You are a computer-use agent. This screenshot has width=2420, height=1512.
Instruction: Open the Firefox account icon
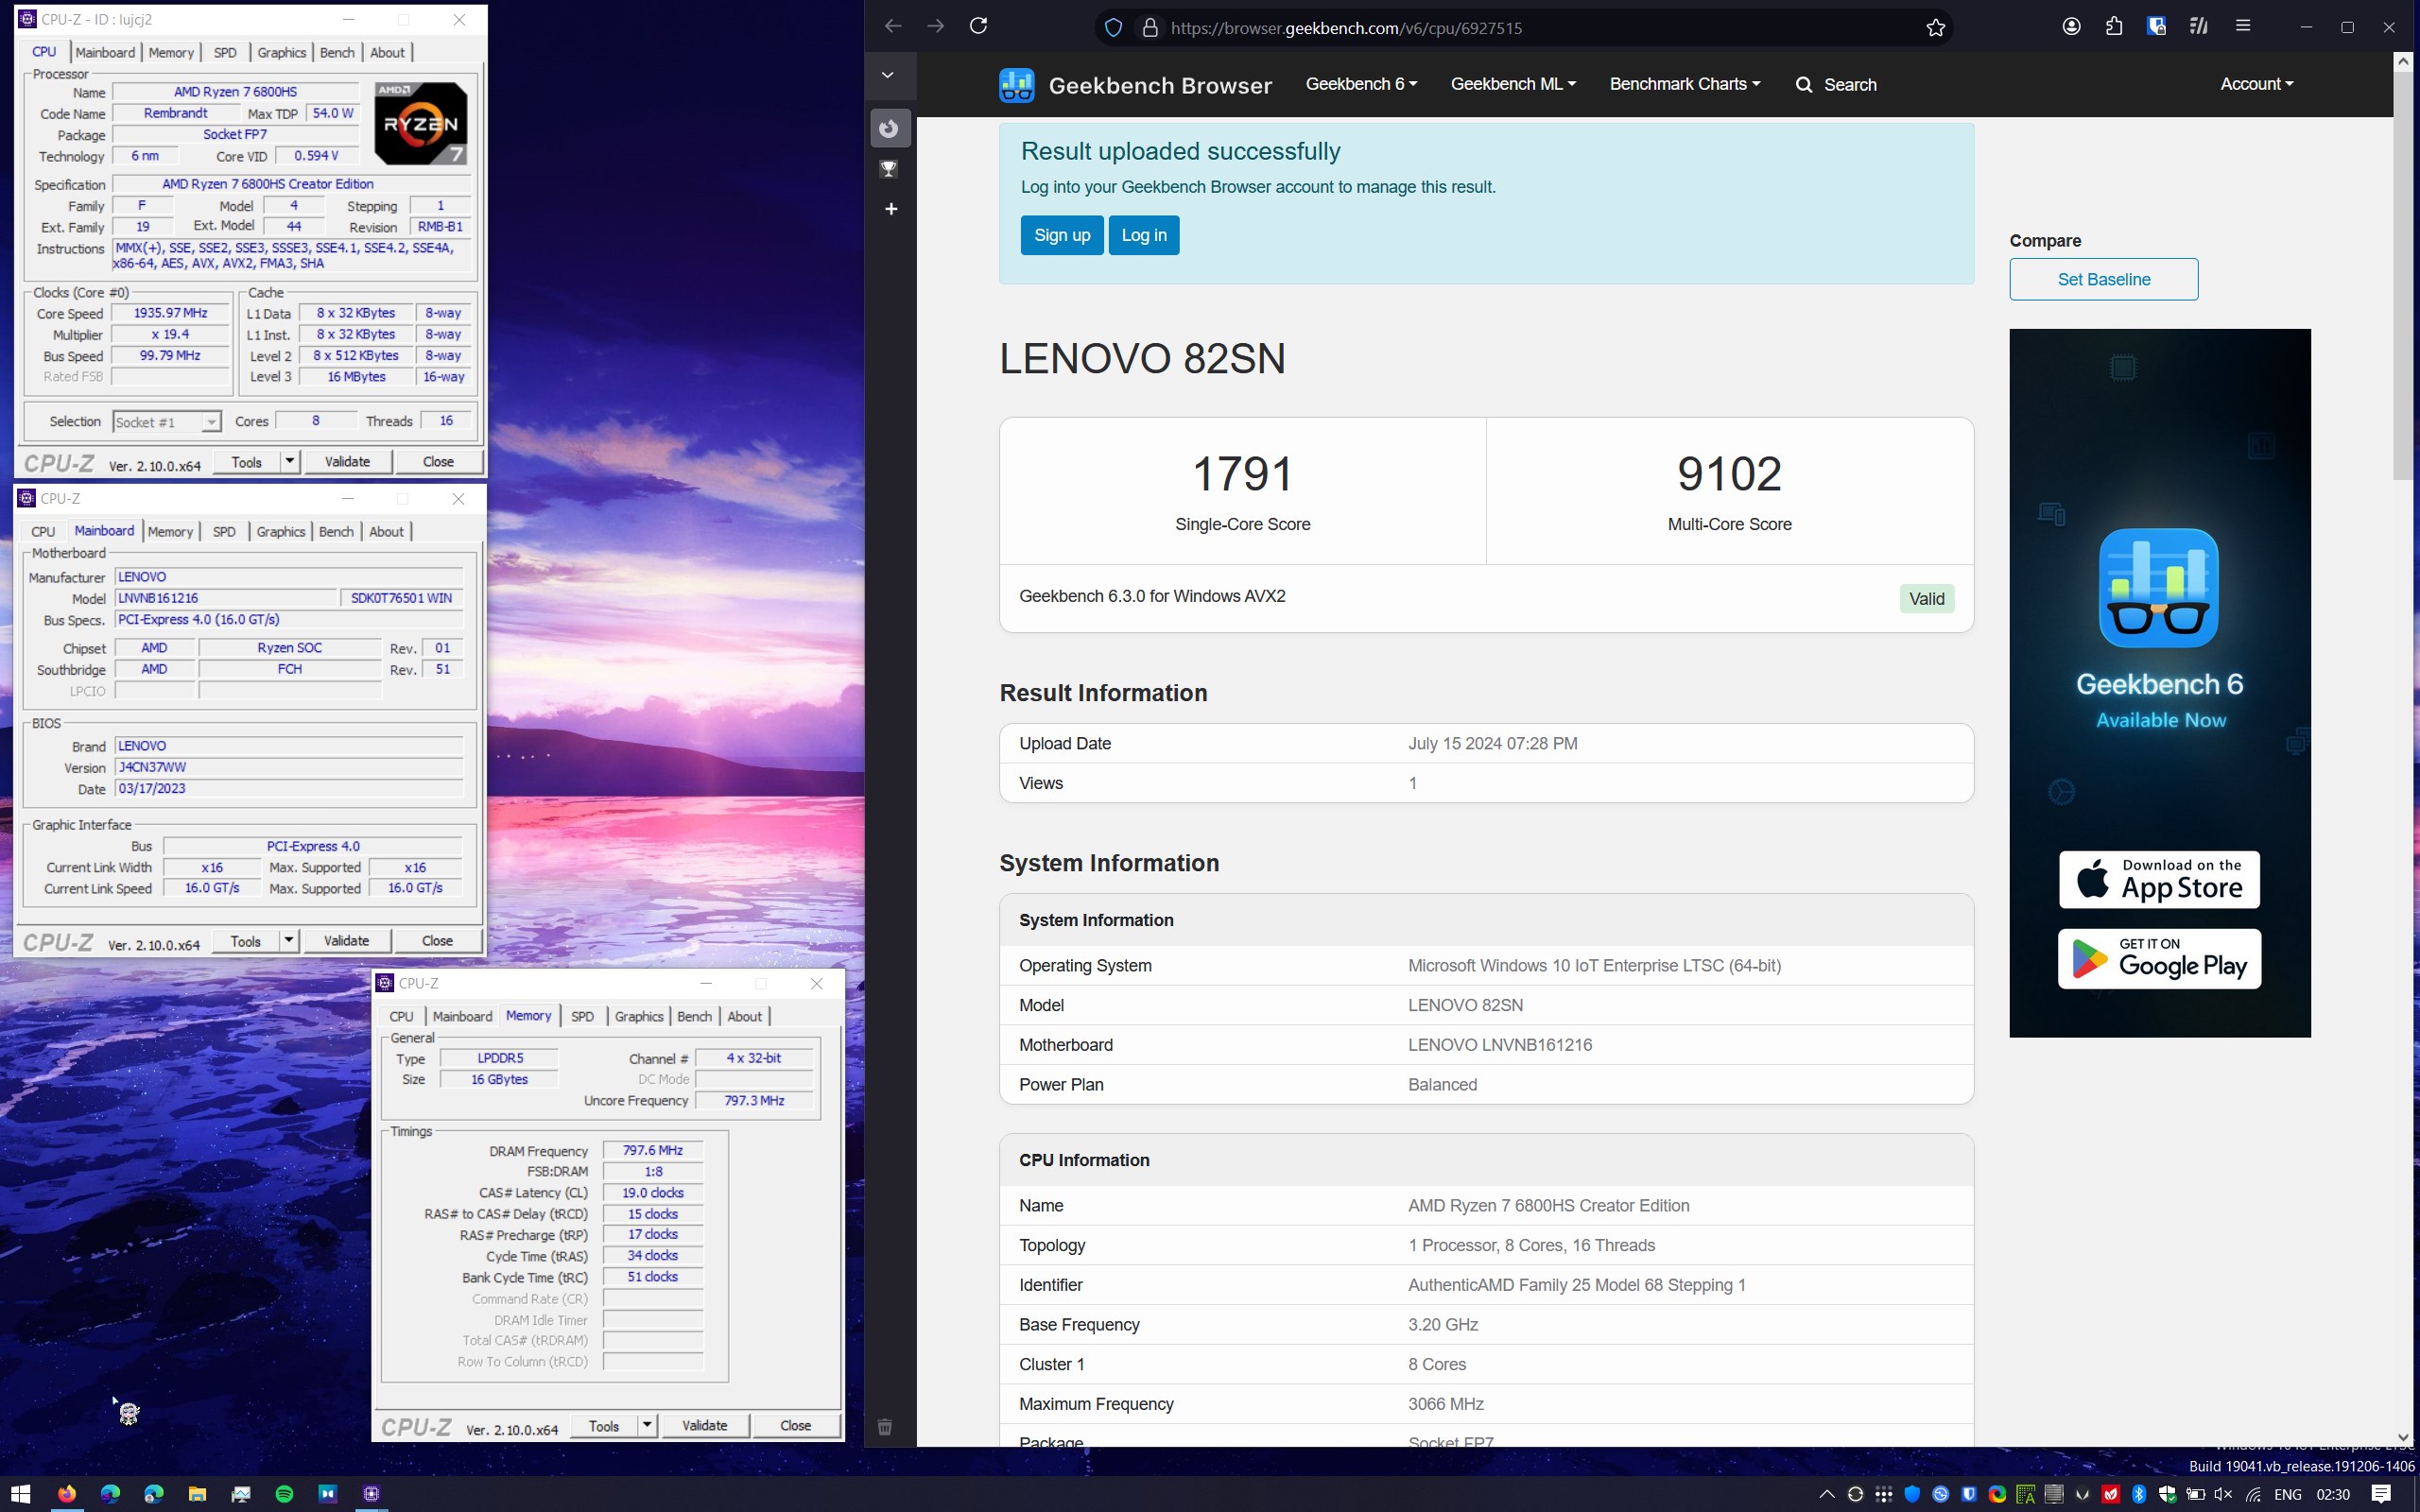pos(2071,27)
